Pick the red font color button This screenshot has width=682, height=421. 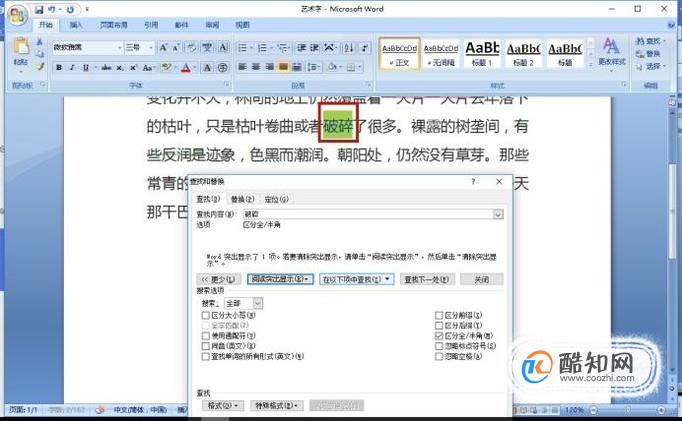pos(186,67)
